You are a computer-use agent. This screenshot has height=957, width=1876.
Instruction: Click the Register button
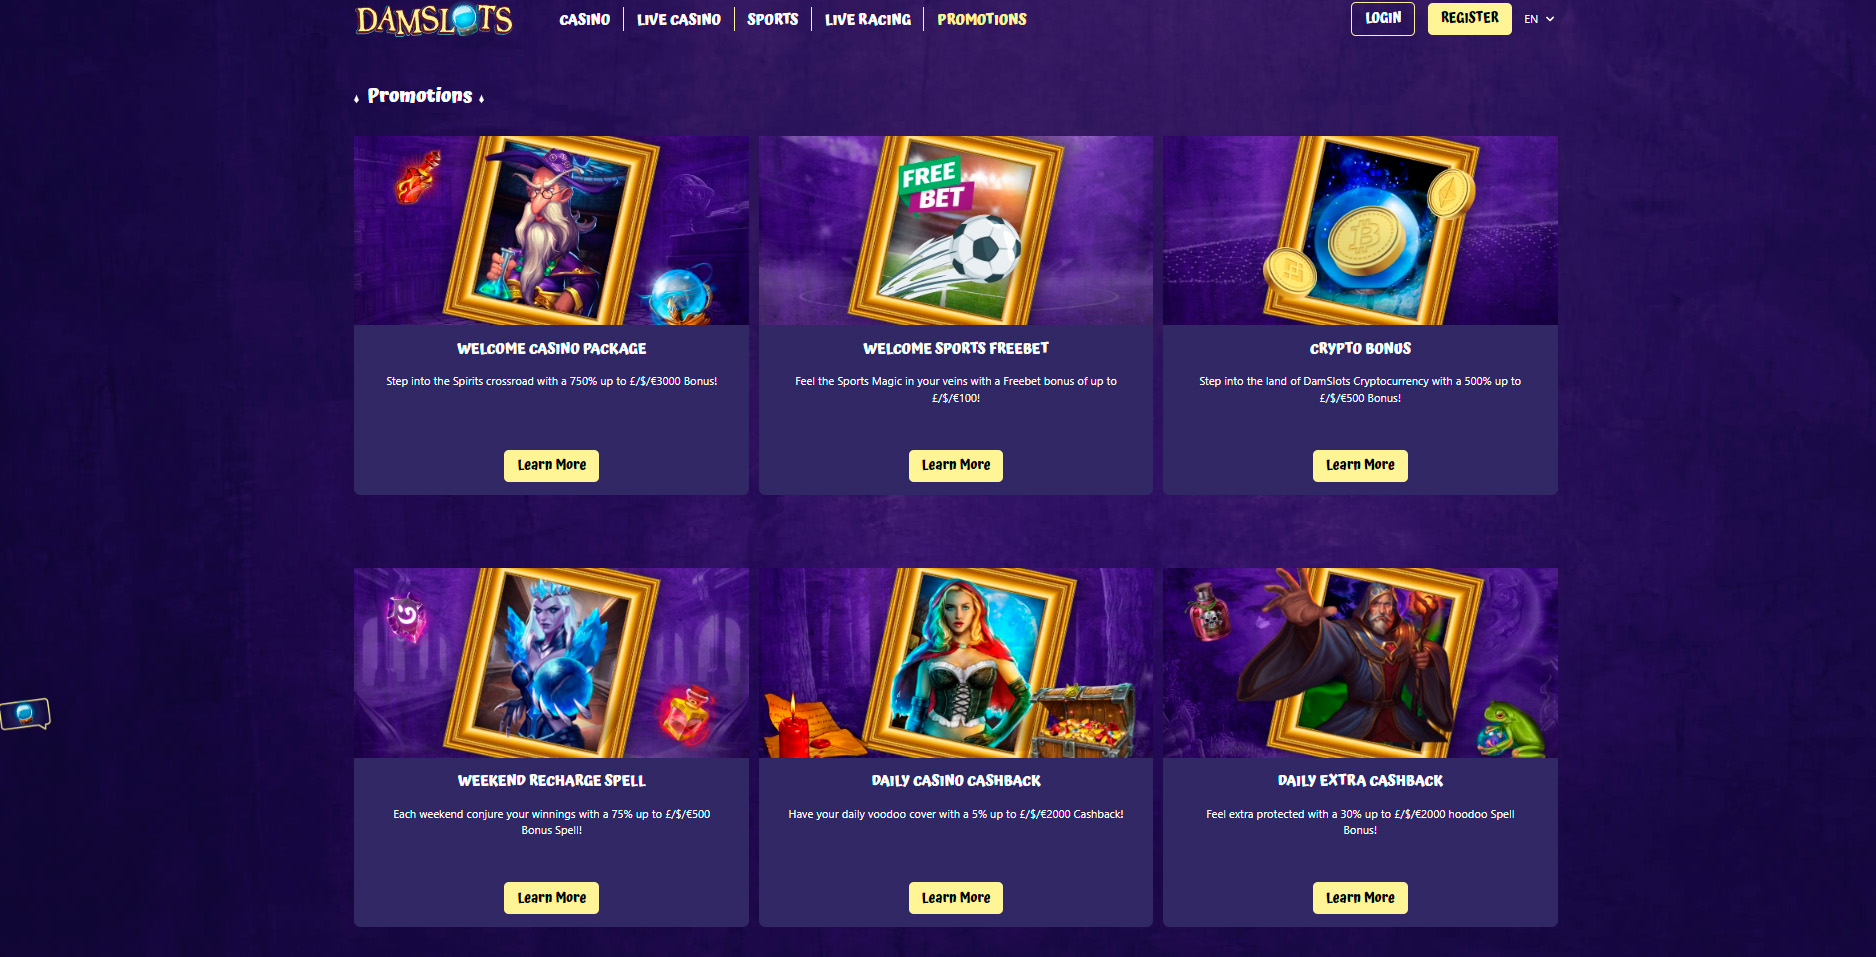pos(1469,18)
